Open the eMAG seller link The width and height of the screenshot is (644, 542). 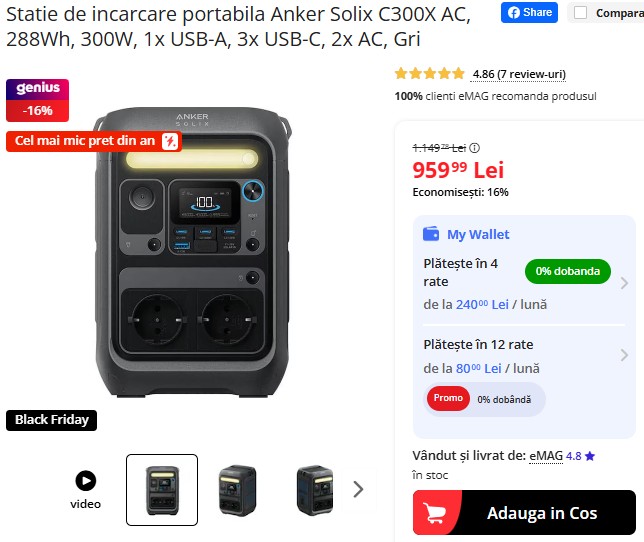[546, 456]
